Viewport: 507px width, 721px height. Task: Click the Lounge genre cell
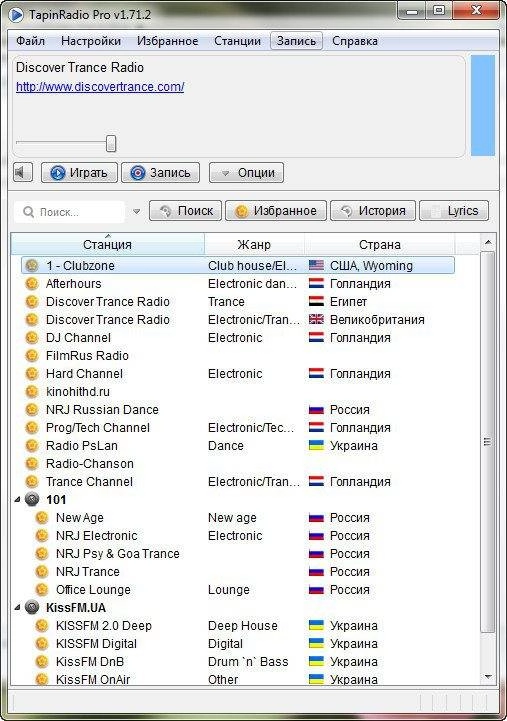pyautogui.click(x=228, y=589)
